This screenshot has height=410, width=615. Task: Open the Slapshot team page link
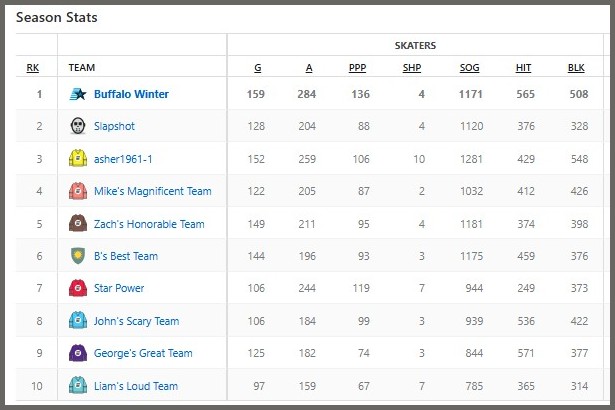(114, 127)
